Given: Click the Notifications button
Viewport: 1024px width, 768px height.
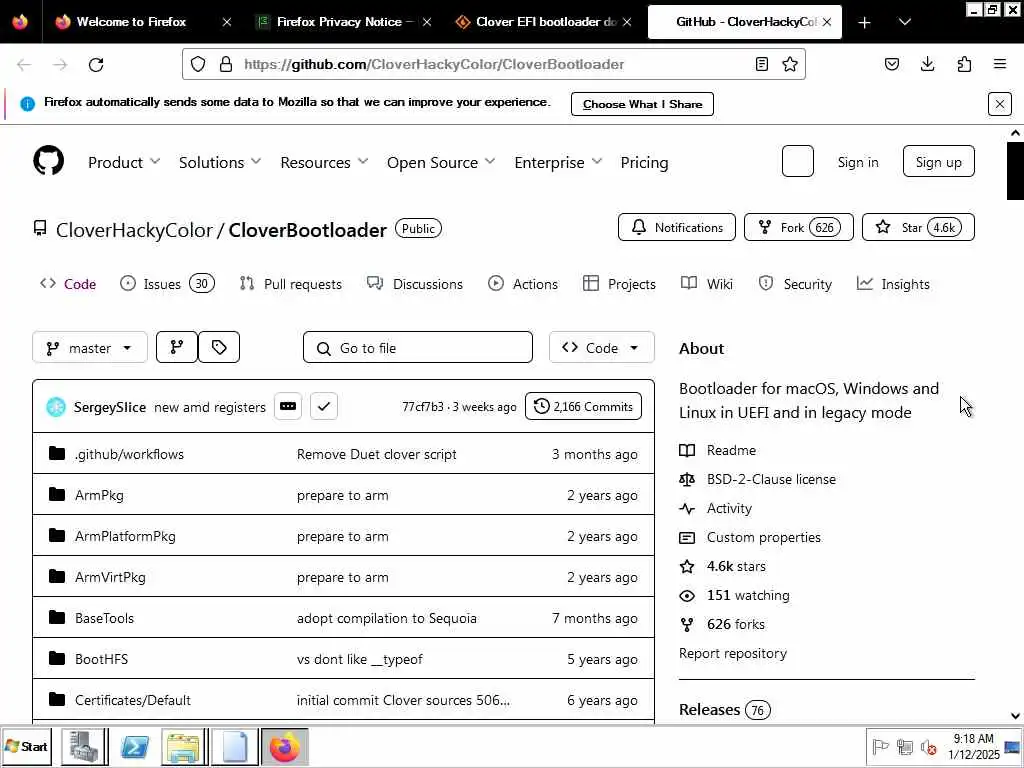Looking at the screenshot, I should click(677, 227).
